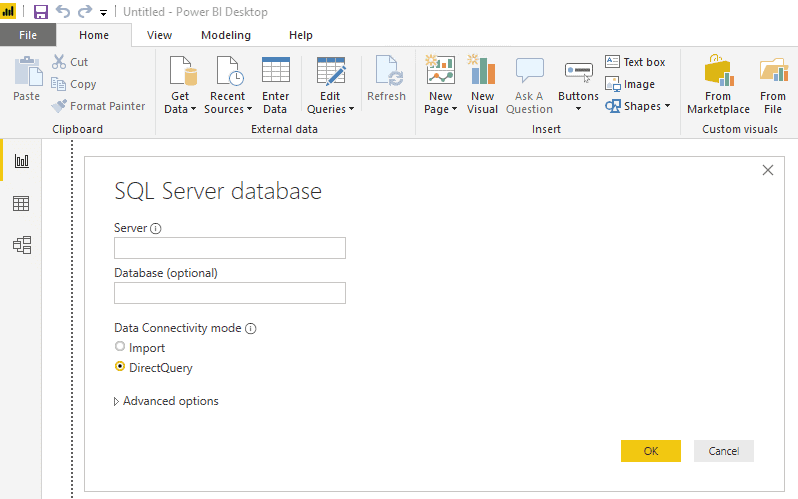Close the SQL Server database dialog
This screenshot has width=798, height=499.
767,170
